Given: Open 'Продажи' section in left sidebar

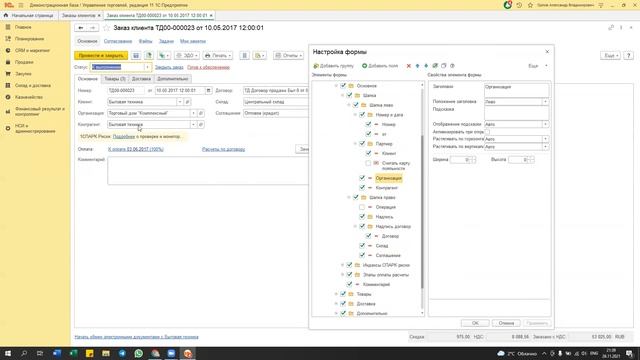Looking at the screenshot, I should (x=24, y=62).
